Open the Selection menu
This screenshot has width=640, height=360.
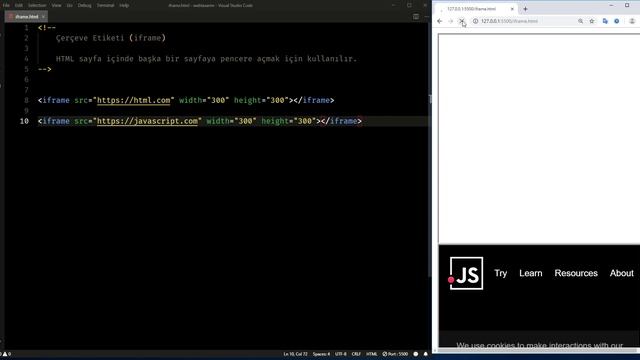[x=37, y=5]
